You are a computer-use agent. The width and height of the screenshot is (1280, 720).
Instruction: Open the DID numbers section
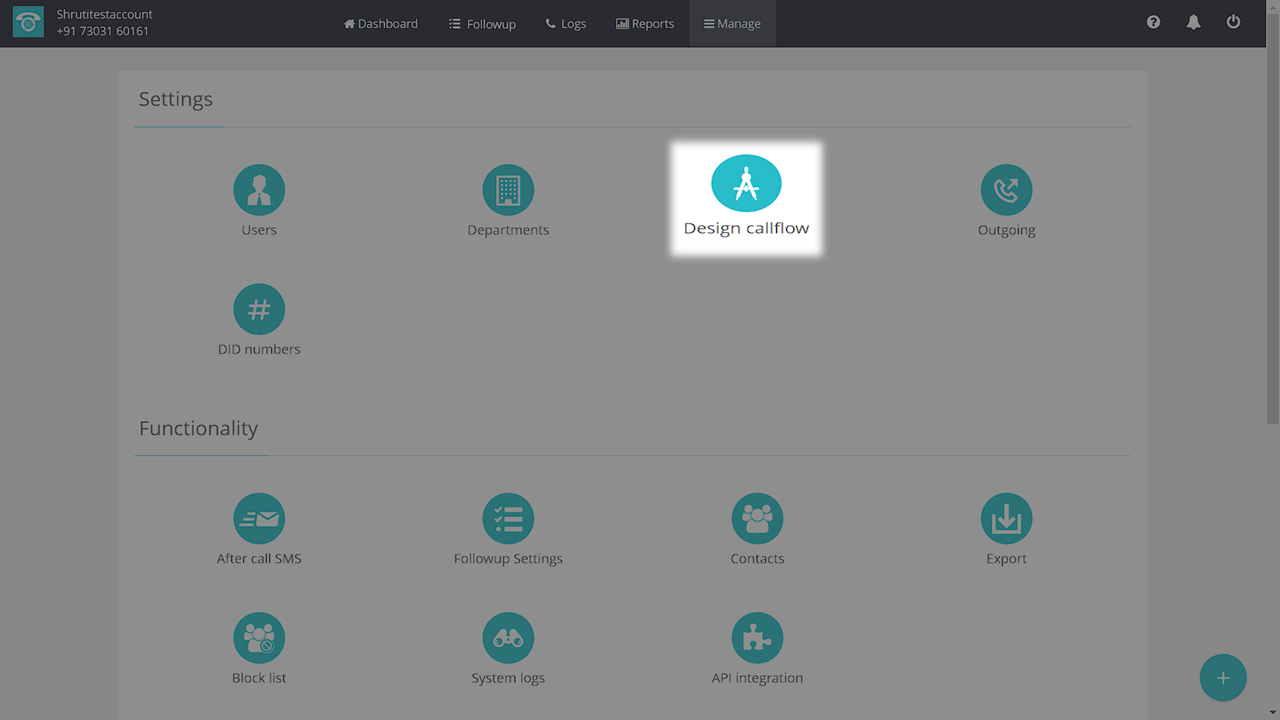pos(259,310)
